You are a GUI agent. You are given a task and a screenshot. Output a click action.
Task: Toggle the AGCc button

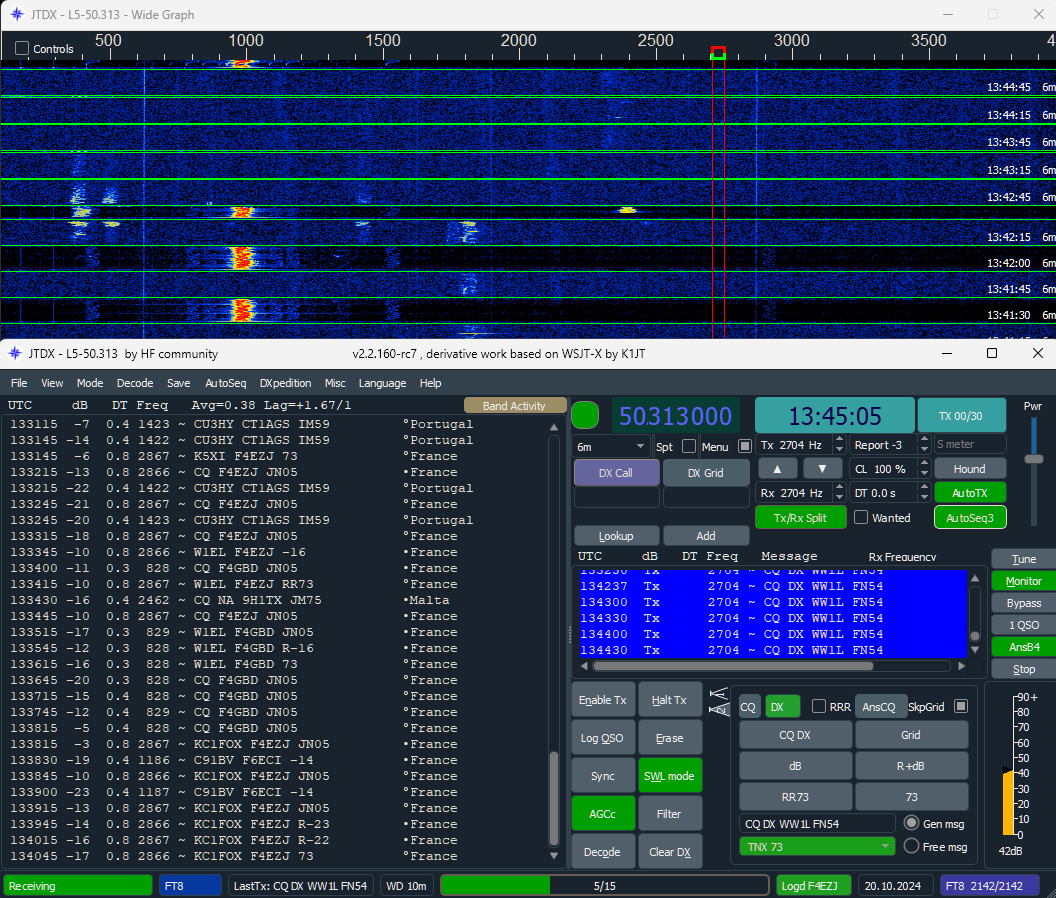pyautogui.click(x=603, y=813)
